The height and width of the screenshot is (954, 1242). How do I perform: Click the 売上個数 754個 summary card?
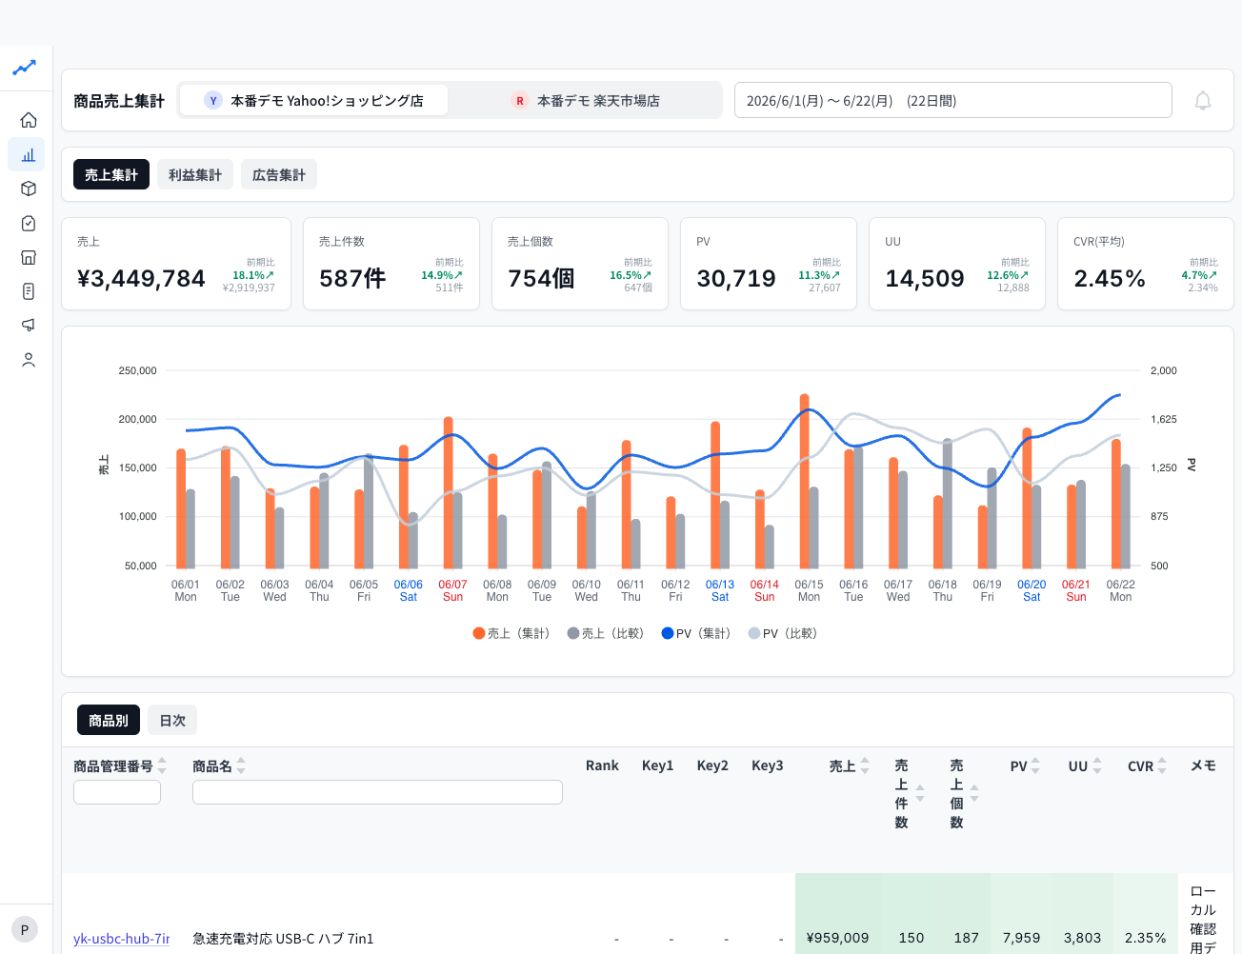tap(580, 264)
